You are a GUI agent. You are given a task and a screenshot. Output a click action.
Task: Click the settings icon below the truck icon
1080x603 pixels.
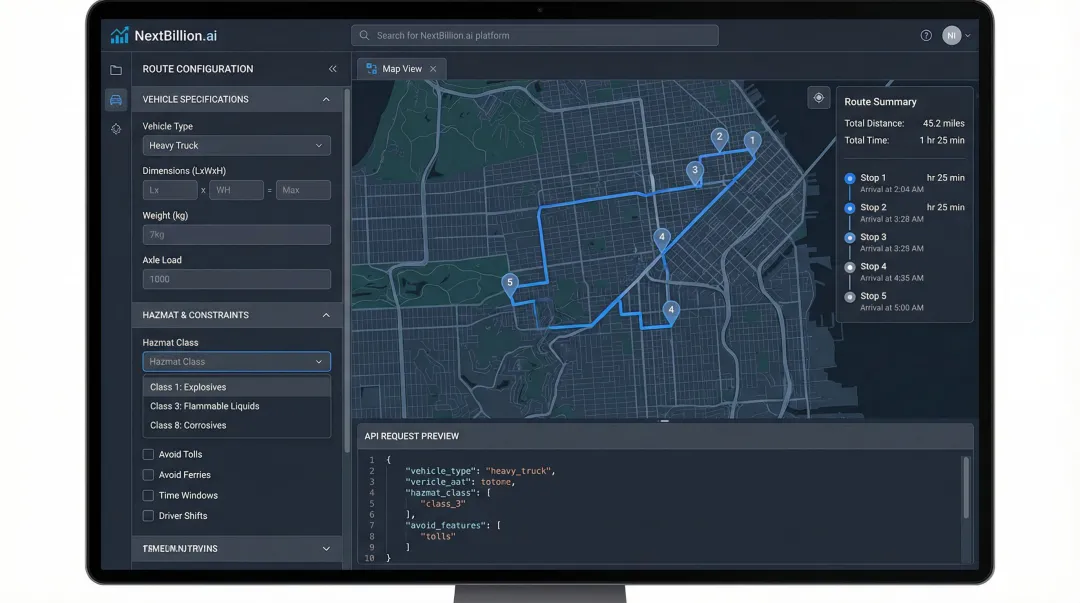pyautogui.click(x=116, y=129)
